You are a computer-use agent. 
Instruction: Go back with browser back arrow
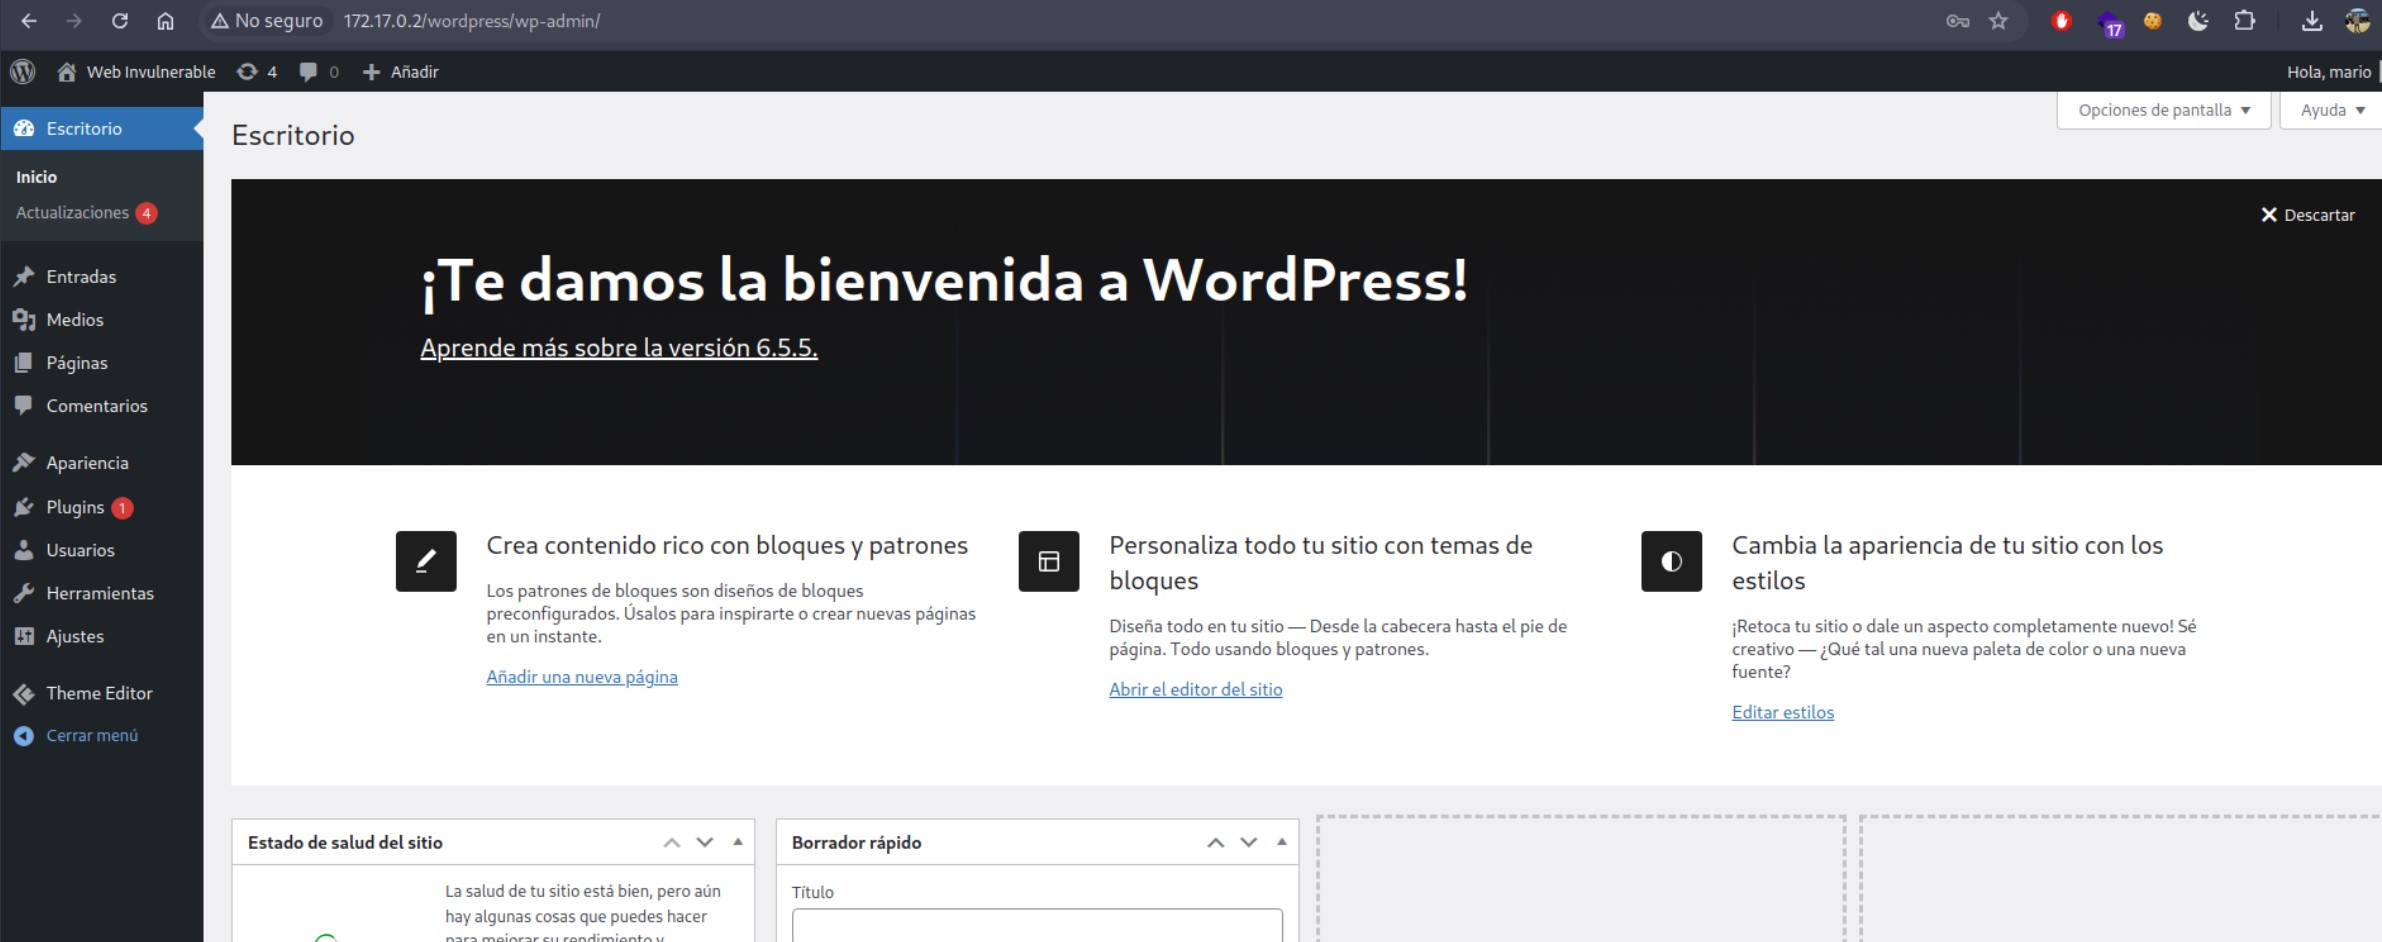pos(29,21)
